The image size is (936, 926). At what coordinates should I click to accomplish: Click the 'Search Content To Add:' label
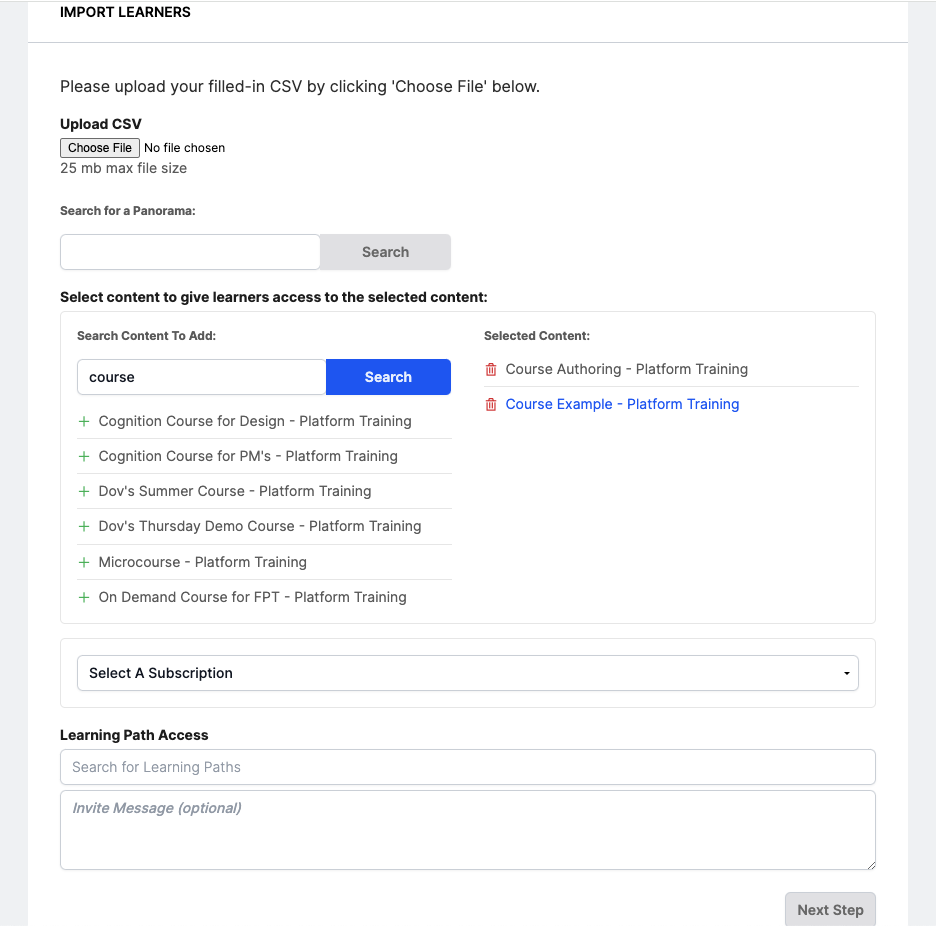(x=146, y=336)
